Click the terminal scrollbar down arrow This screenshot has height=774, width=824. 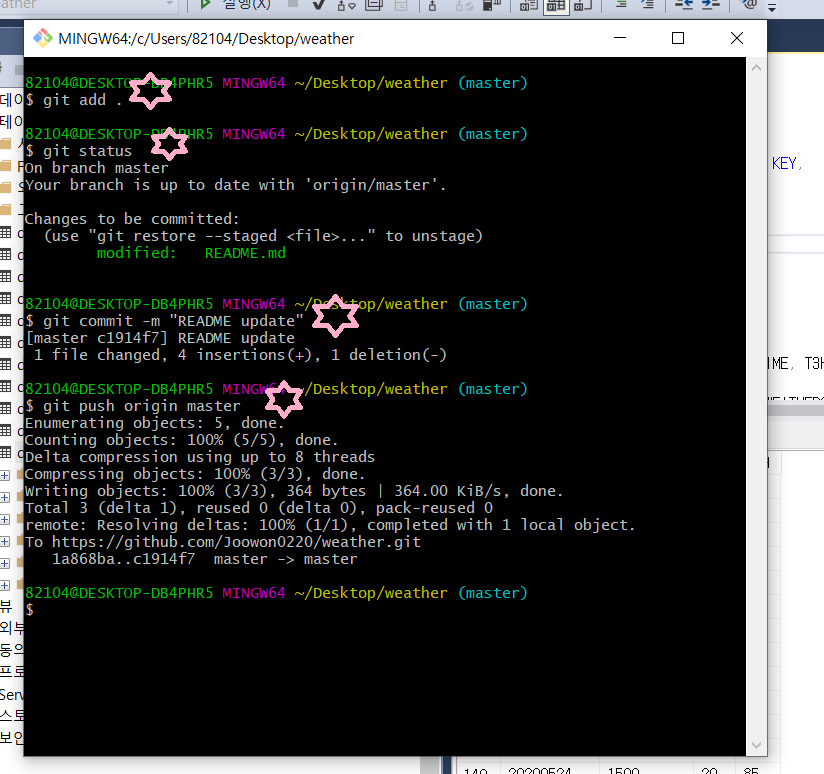[x=756, y=745]
